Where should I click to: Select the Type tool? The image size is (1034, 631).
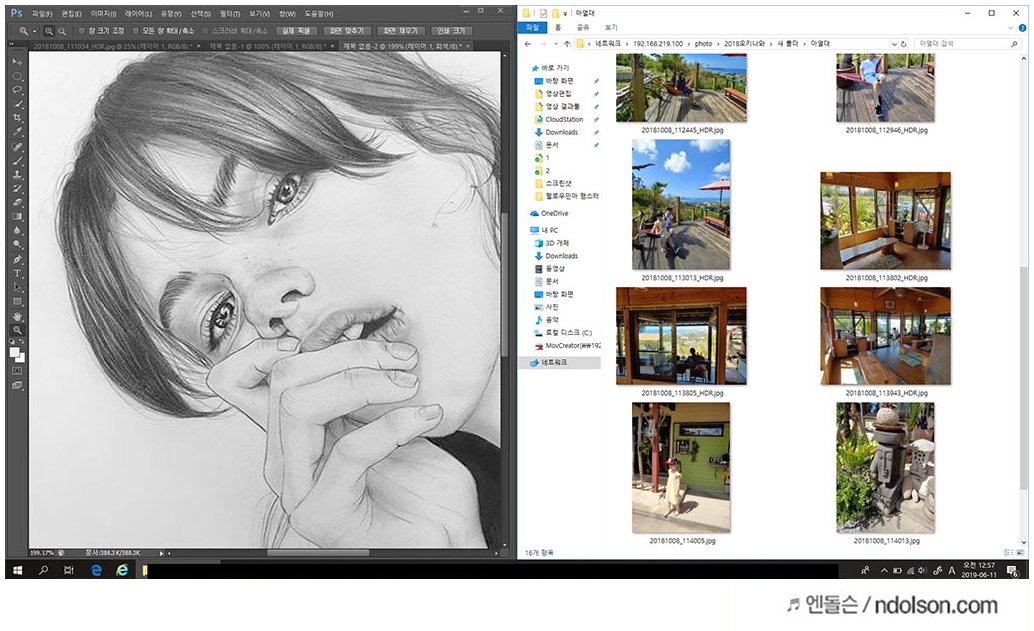(17, 272)
